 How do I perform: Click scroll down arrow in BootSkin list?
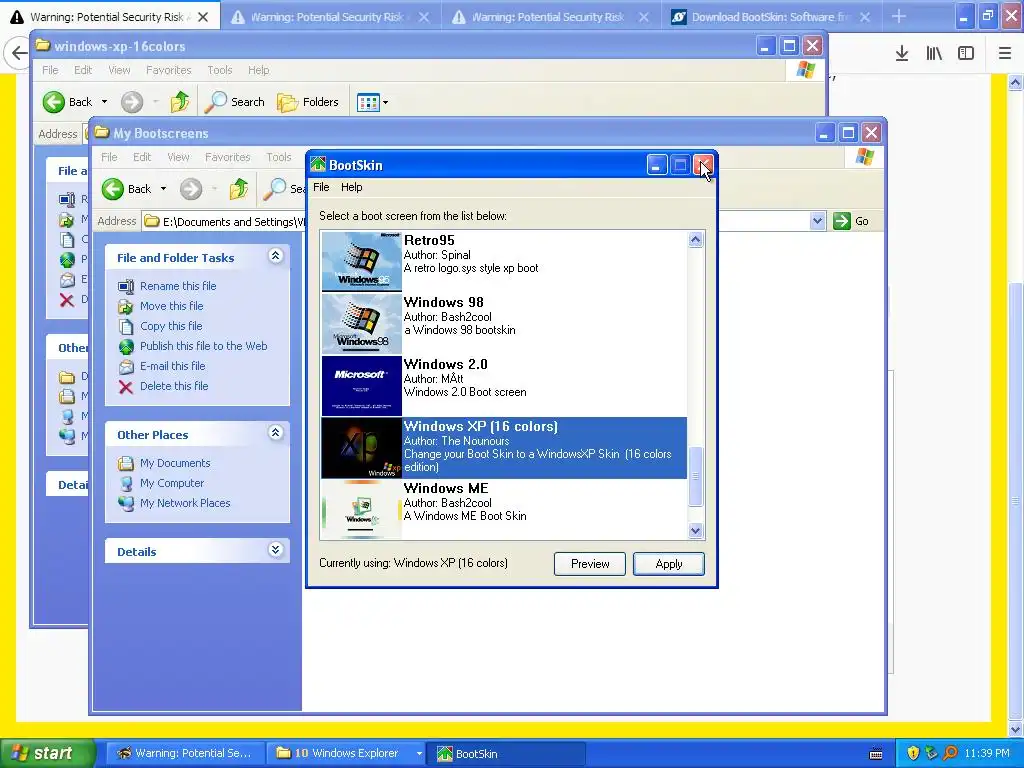[696, 531]
